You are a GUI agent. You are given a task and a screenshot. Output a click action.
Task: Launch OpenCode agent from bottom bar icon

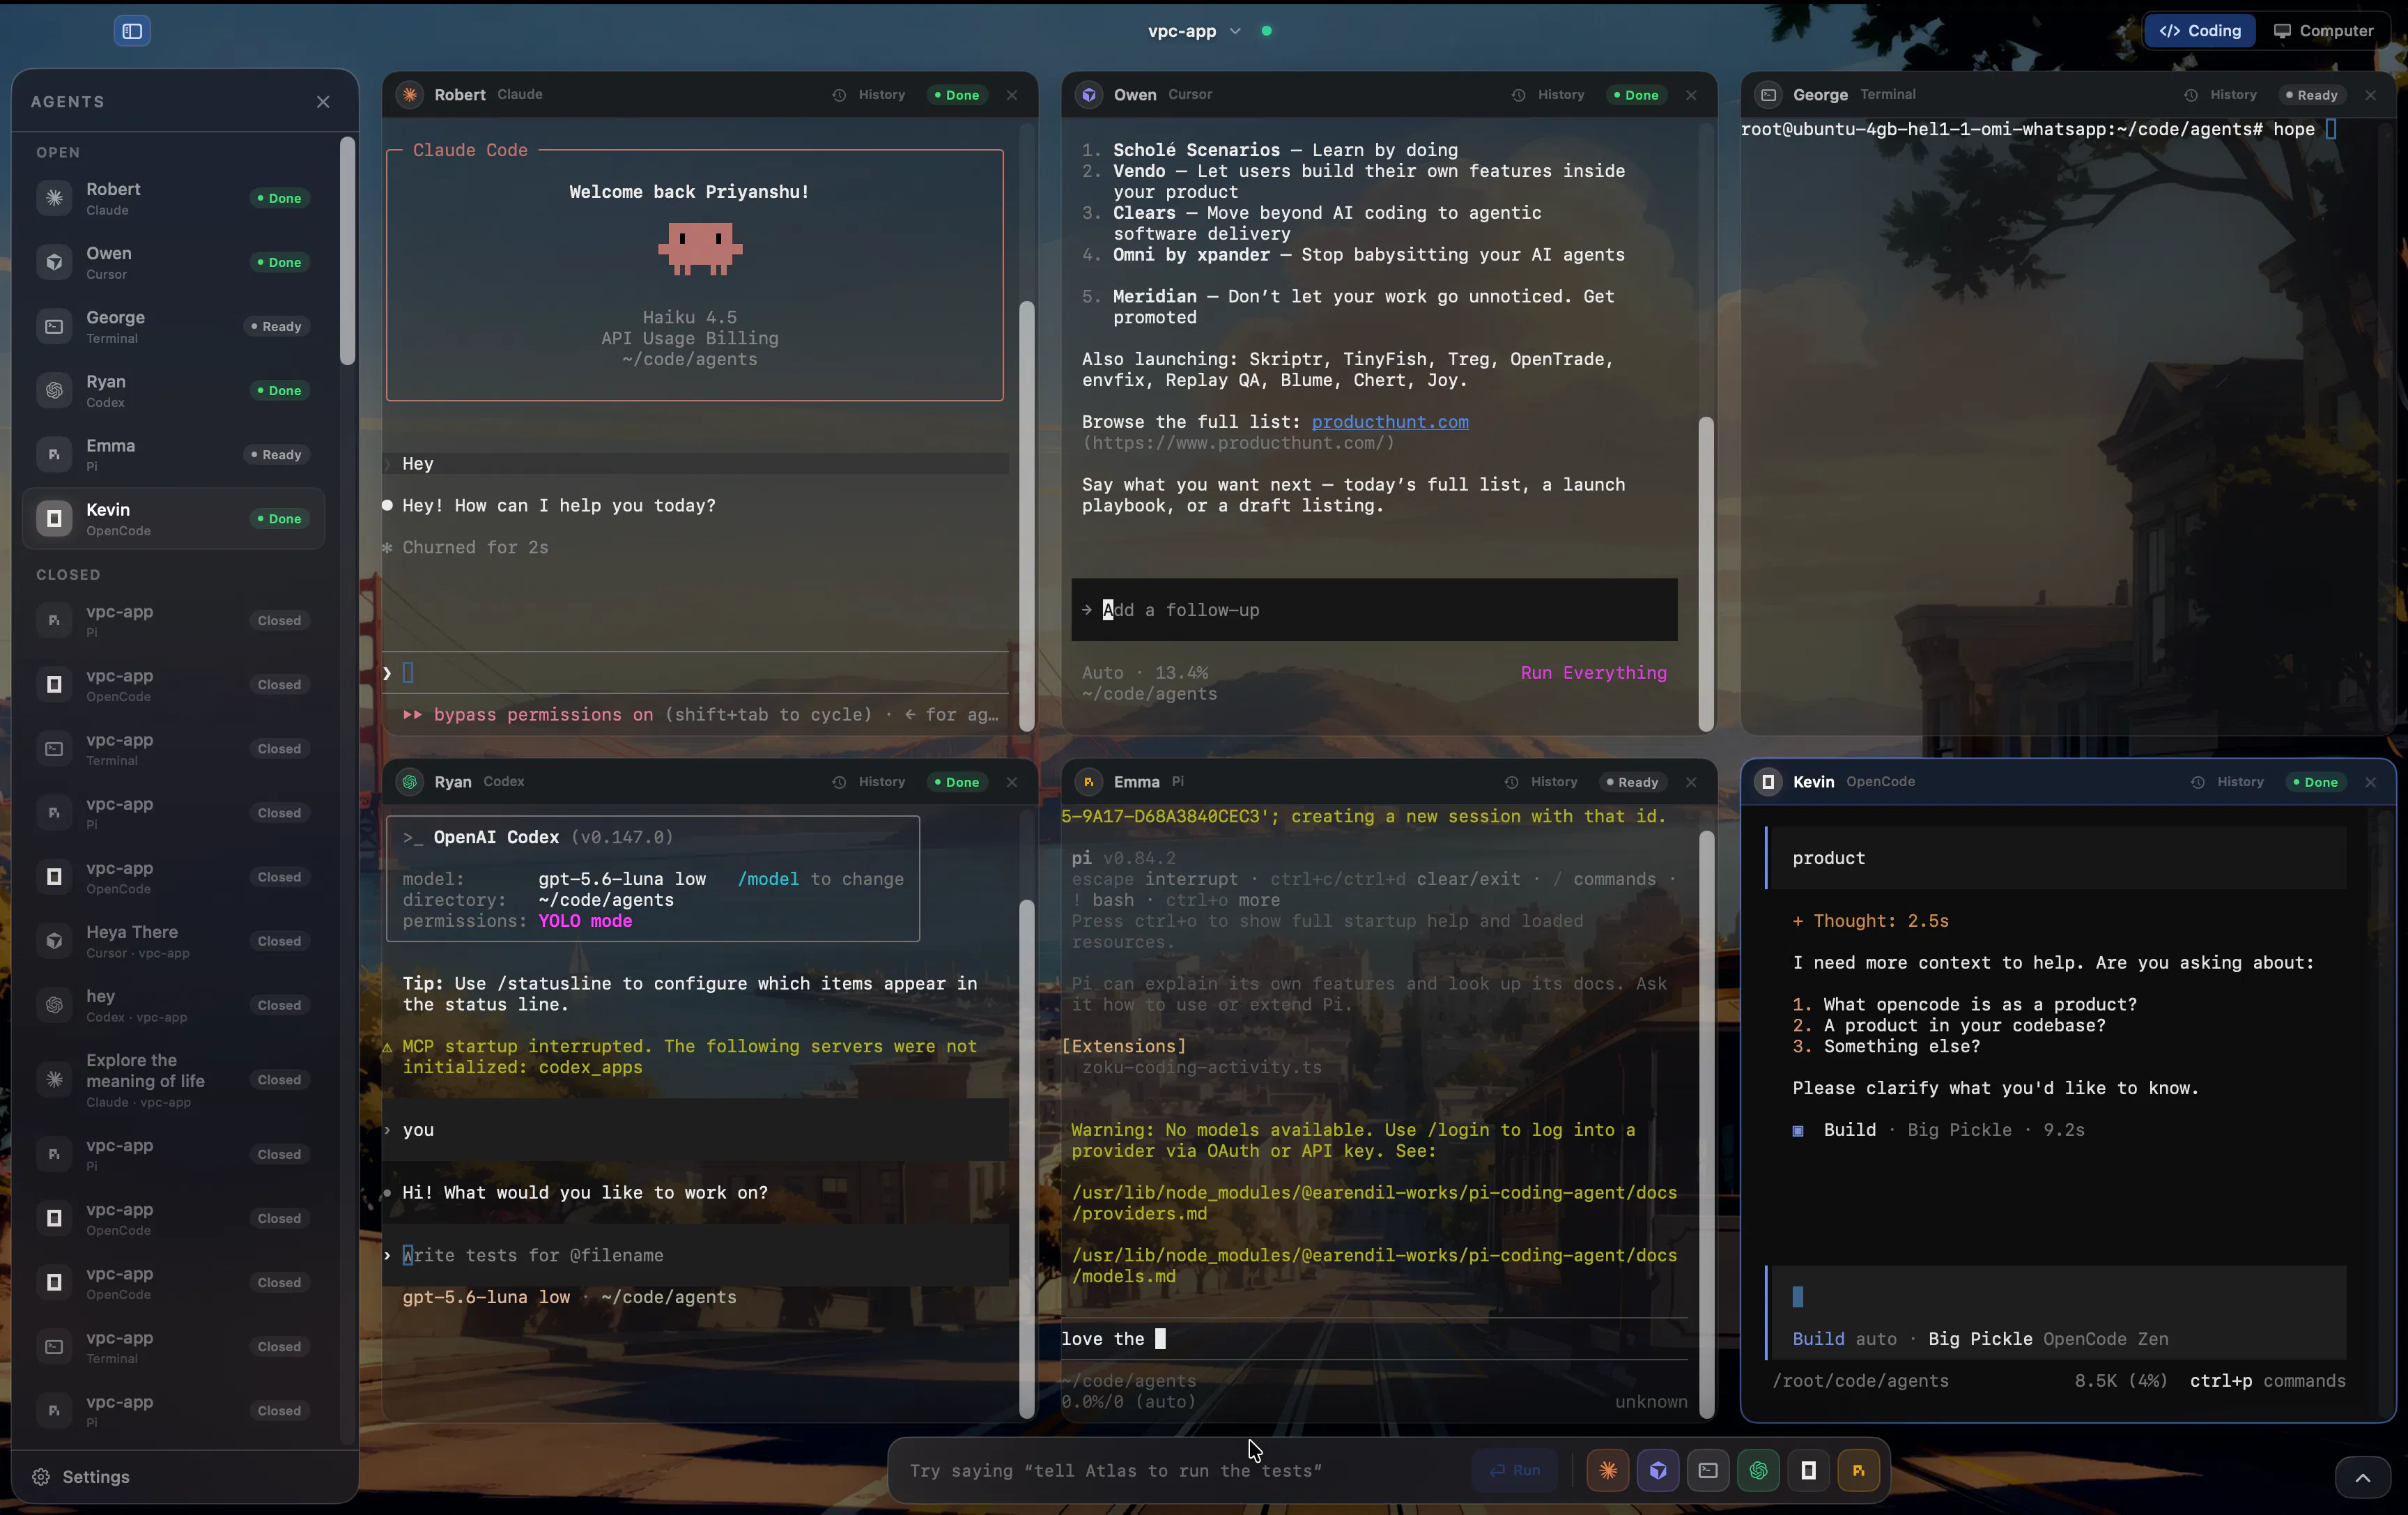click(1808, 1471)
